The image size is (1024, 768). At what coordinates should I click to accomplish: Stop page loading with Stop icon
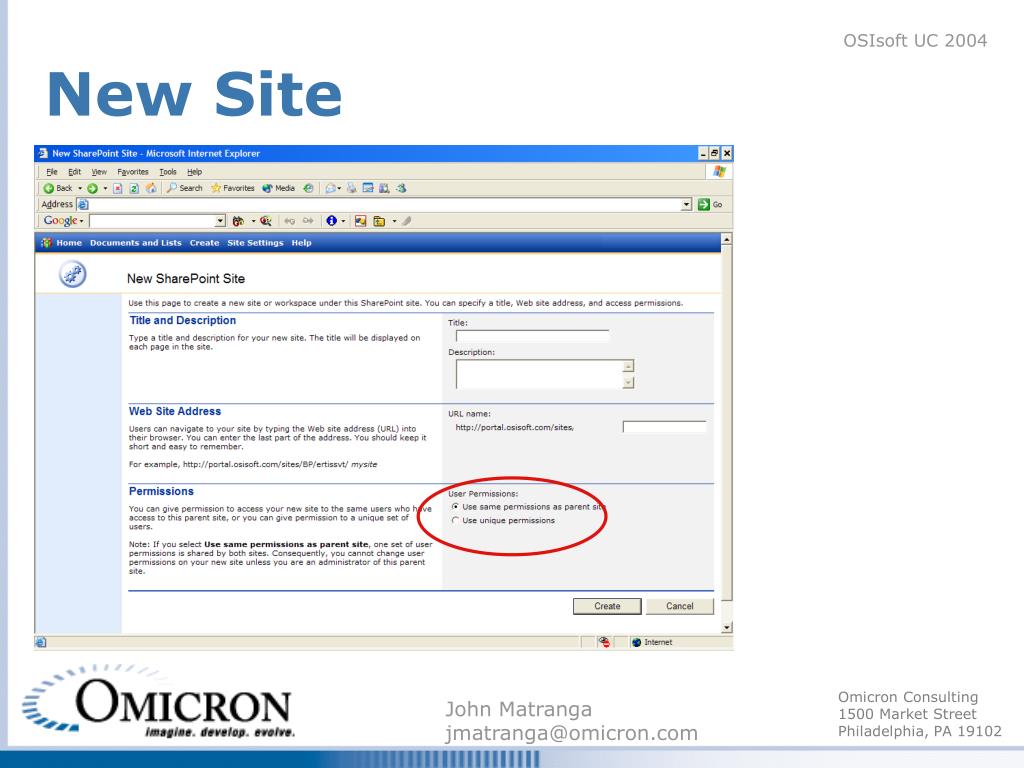(118, 188)
